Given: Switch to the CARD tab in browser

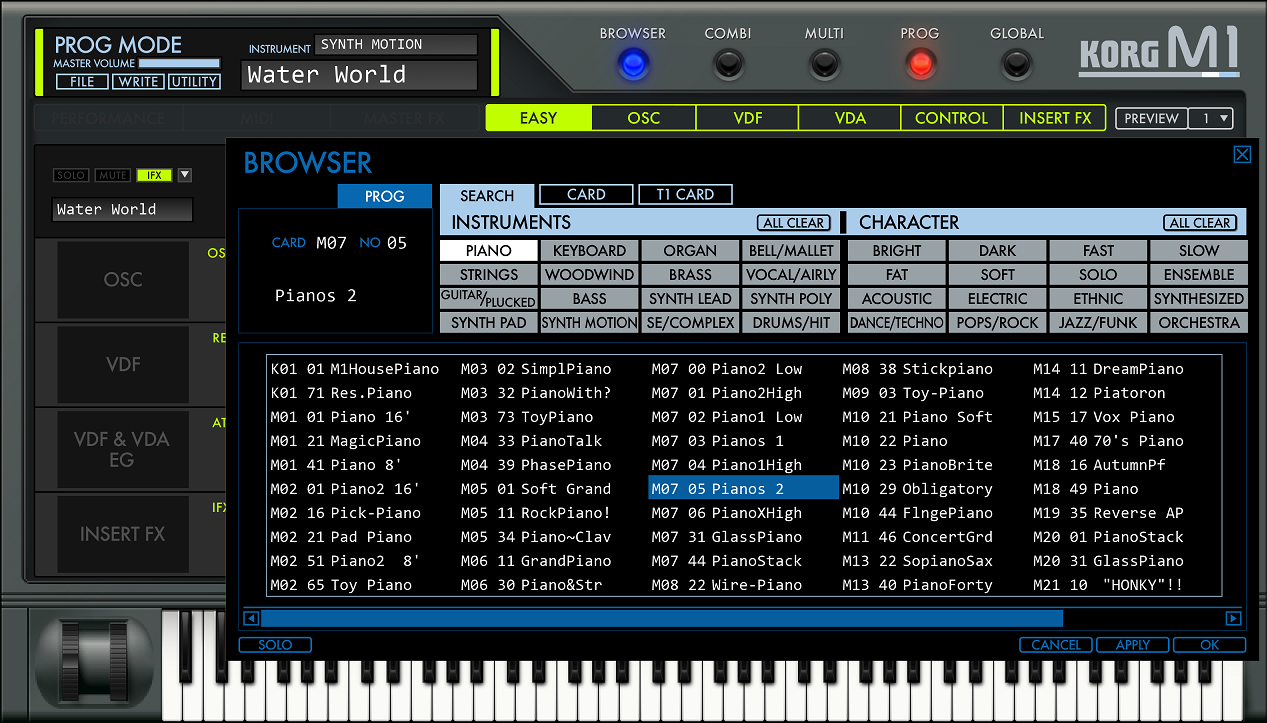Looking at the screenshot, I should click(x=586, y=194).
